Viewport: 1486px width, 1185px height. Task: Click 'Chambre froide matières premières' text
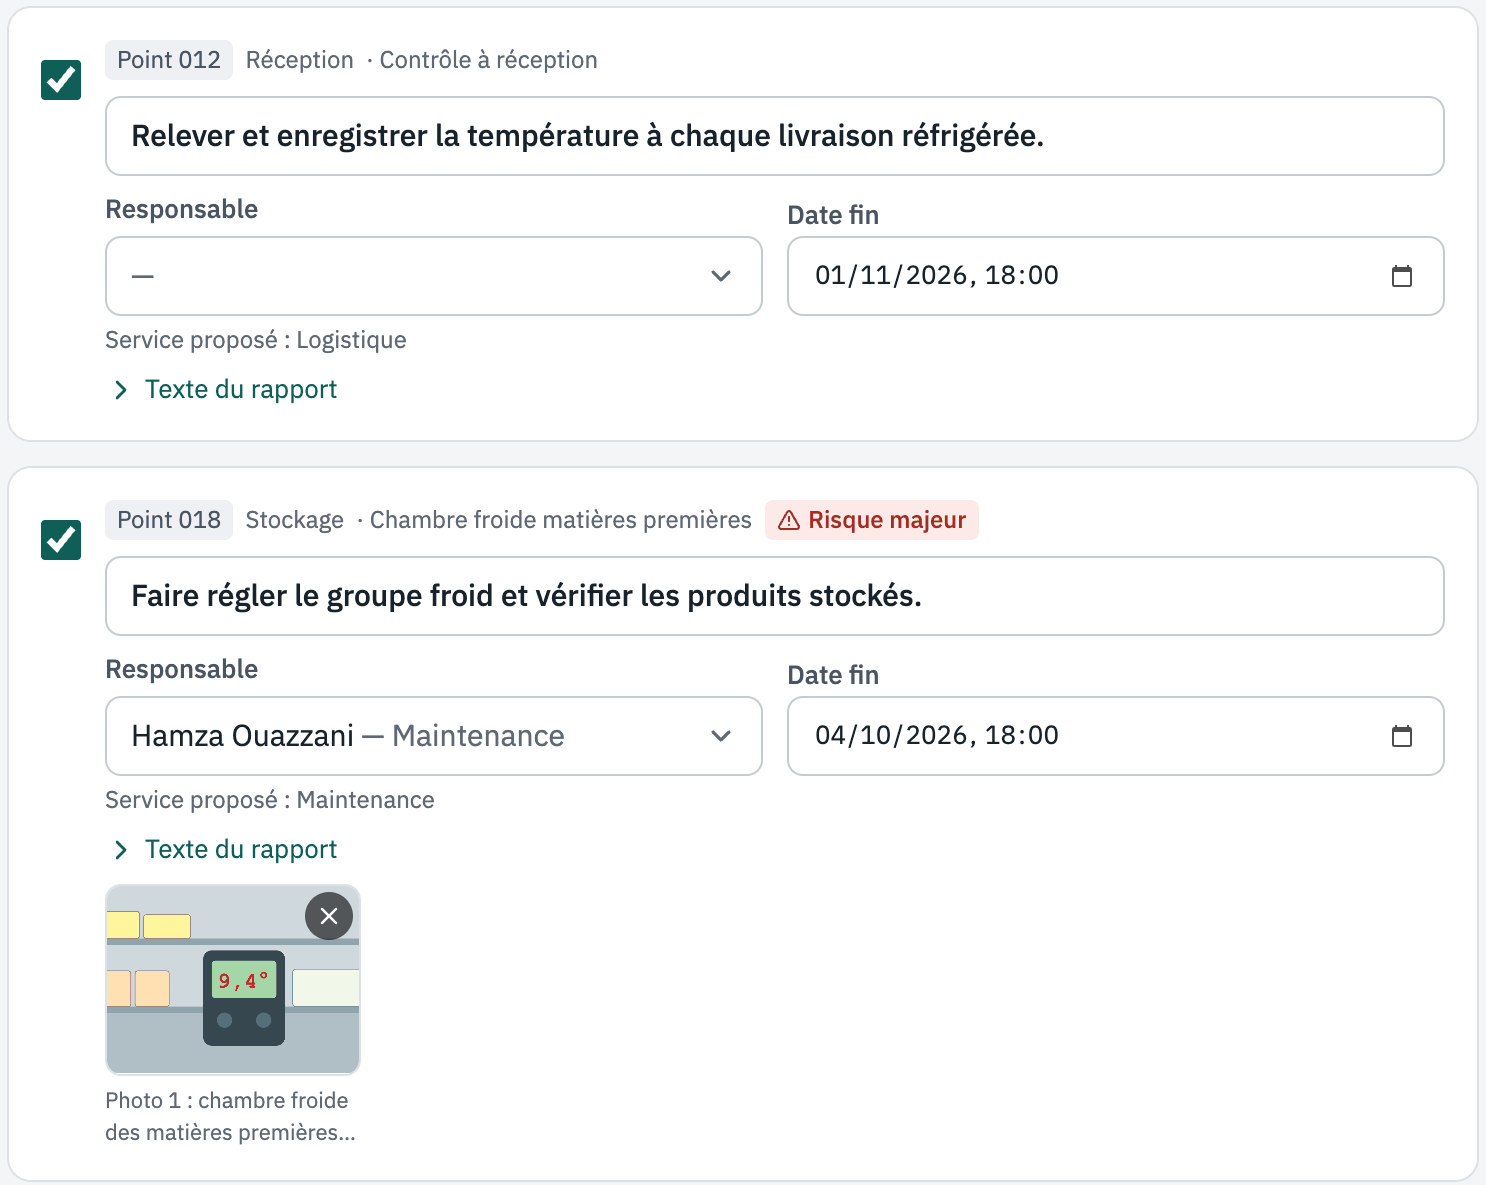tap(560, 520)
